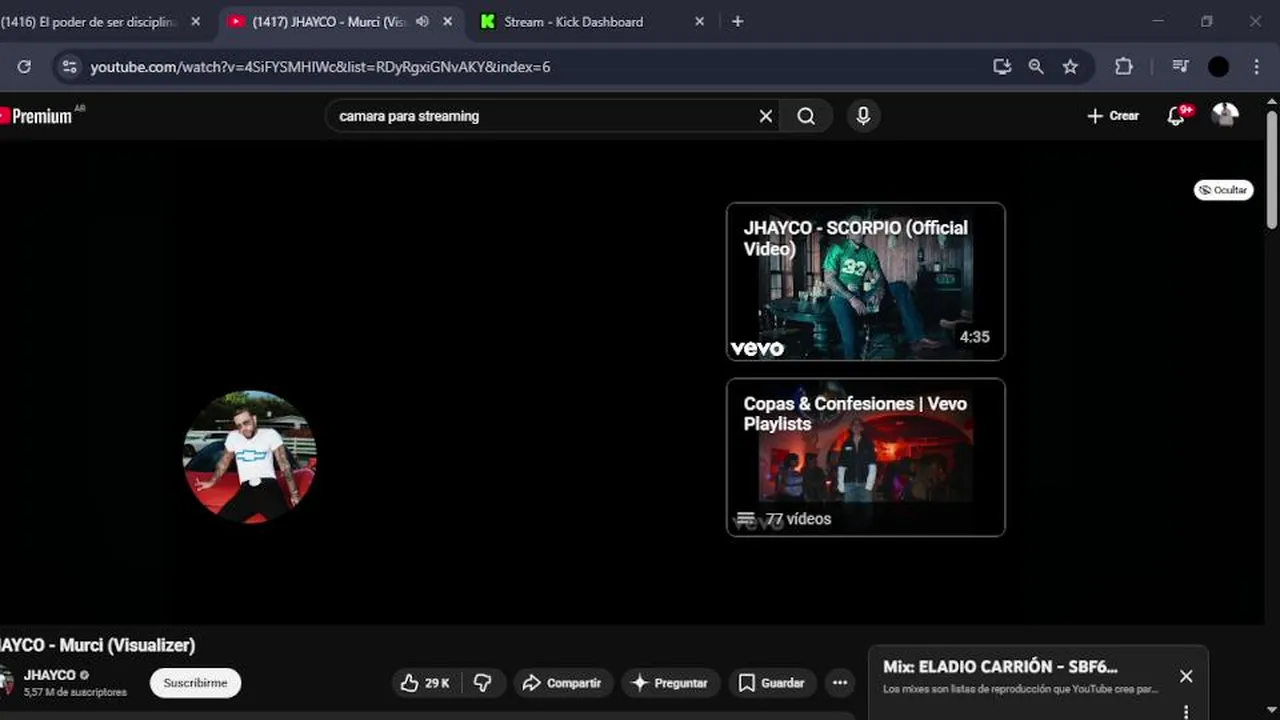The height and width of the screenshot is (720, 1280).
Task: Open the media control icon in Chrome toolbar
Action: coord(1181,67)
